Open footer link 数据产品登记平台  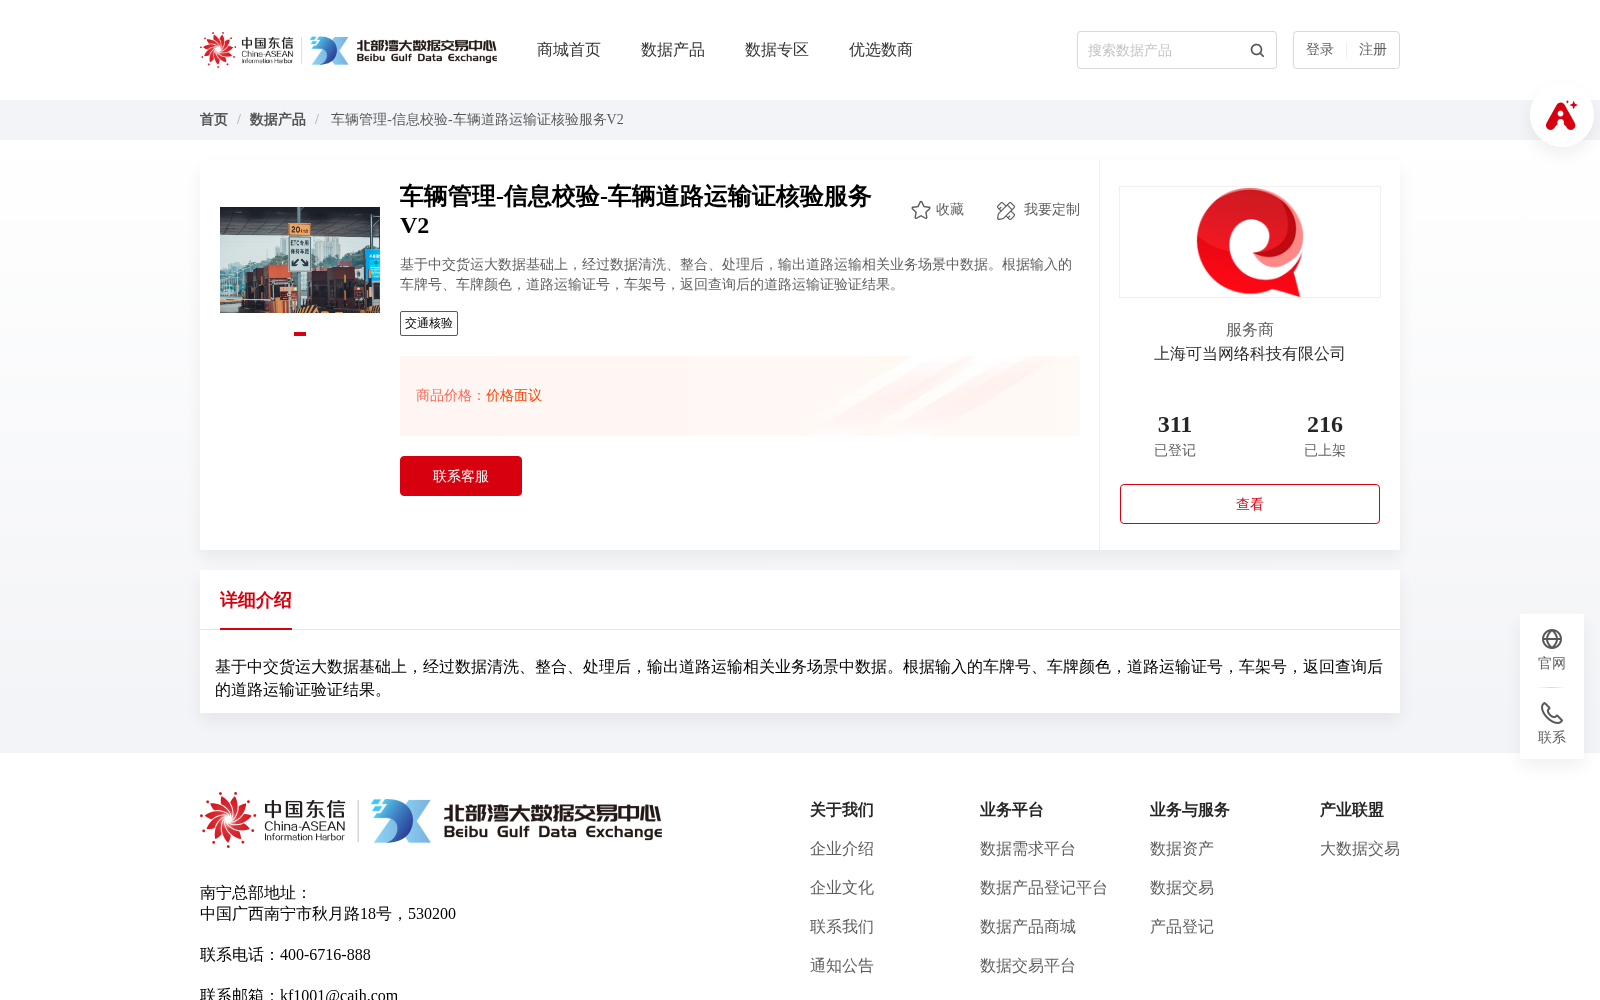tap(1044, 888)
